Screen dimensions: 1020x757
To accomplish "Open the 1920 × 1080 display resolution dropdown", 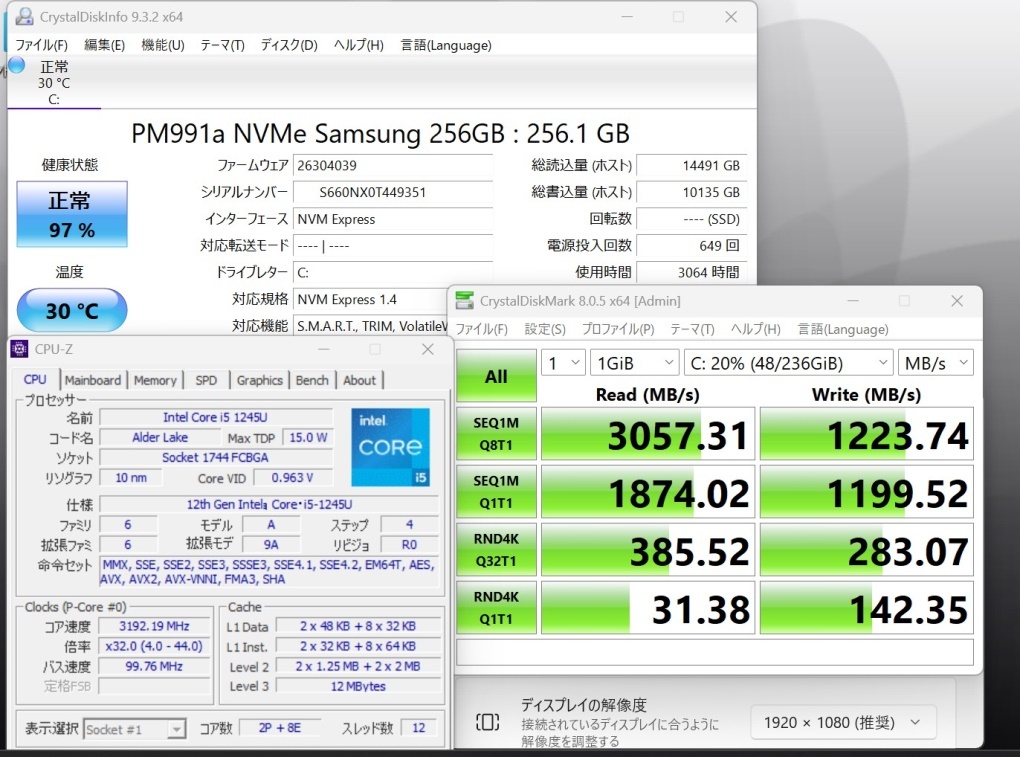I will (843, 723).
